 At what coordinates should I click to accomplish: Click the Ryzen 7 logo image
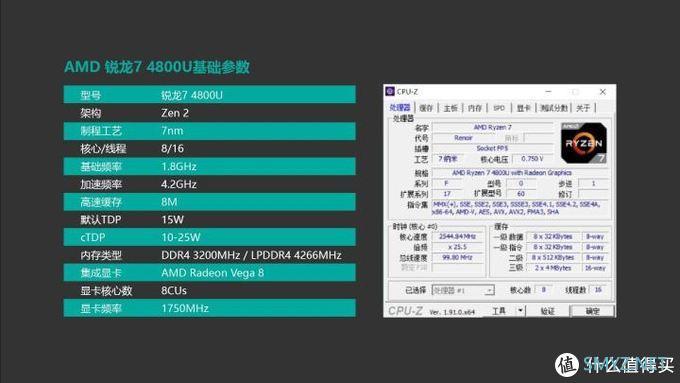point(583,143)
